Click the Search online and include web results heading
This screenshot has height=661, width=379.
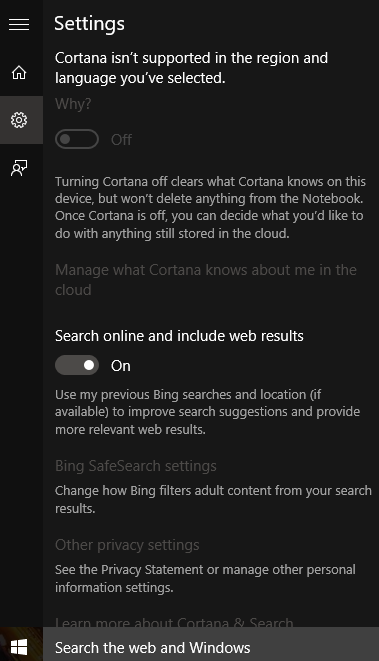(179, 336)
